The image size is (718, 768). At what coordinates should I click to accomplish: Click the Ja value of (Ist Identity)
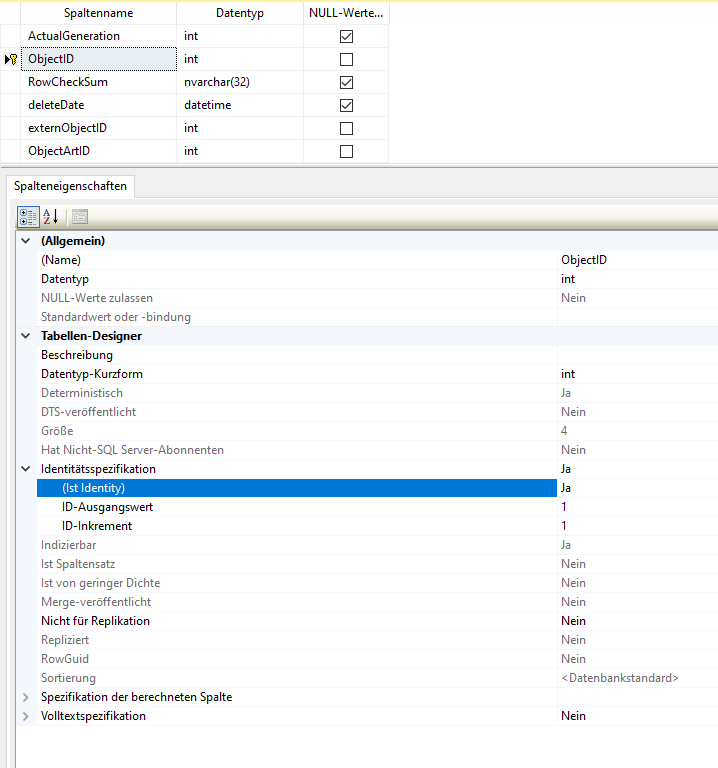click(638, 488)
